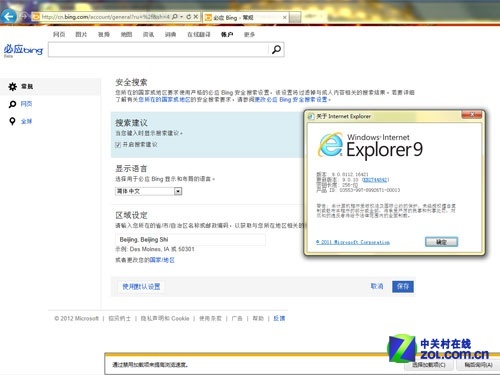
Task: Click the 显示语言 section heading
Action: tap(131, 168)
